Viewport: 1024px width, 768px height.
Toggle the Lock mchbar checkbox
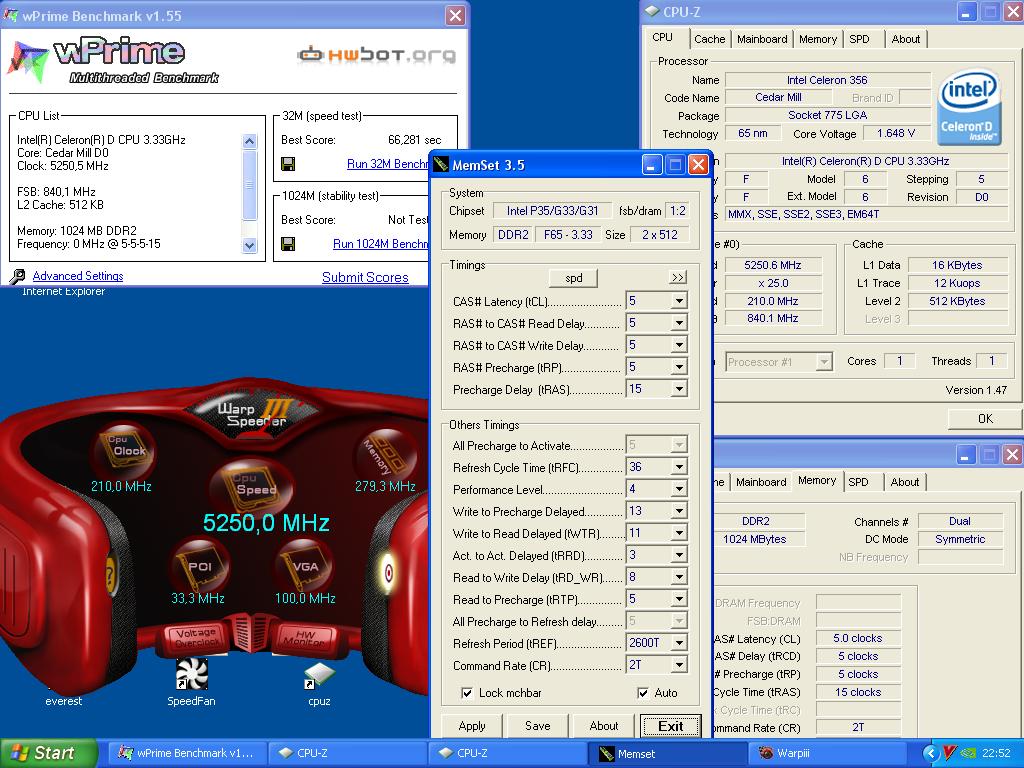coord(467,693)
